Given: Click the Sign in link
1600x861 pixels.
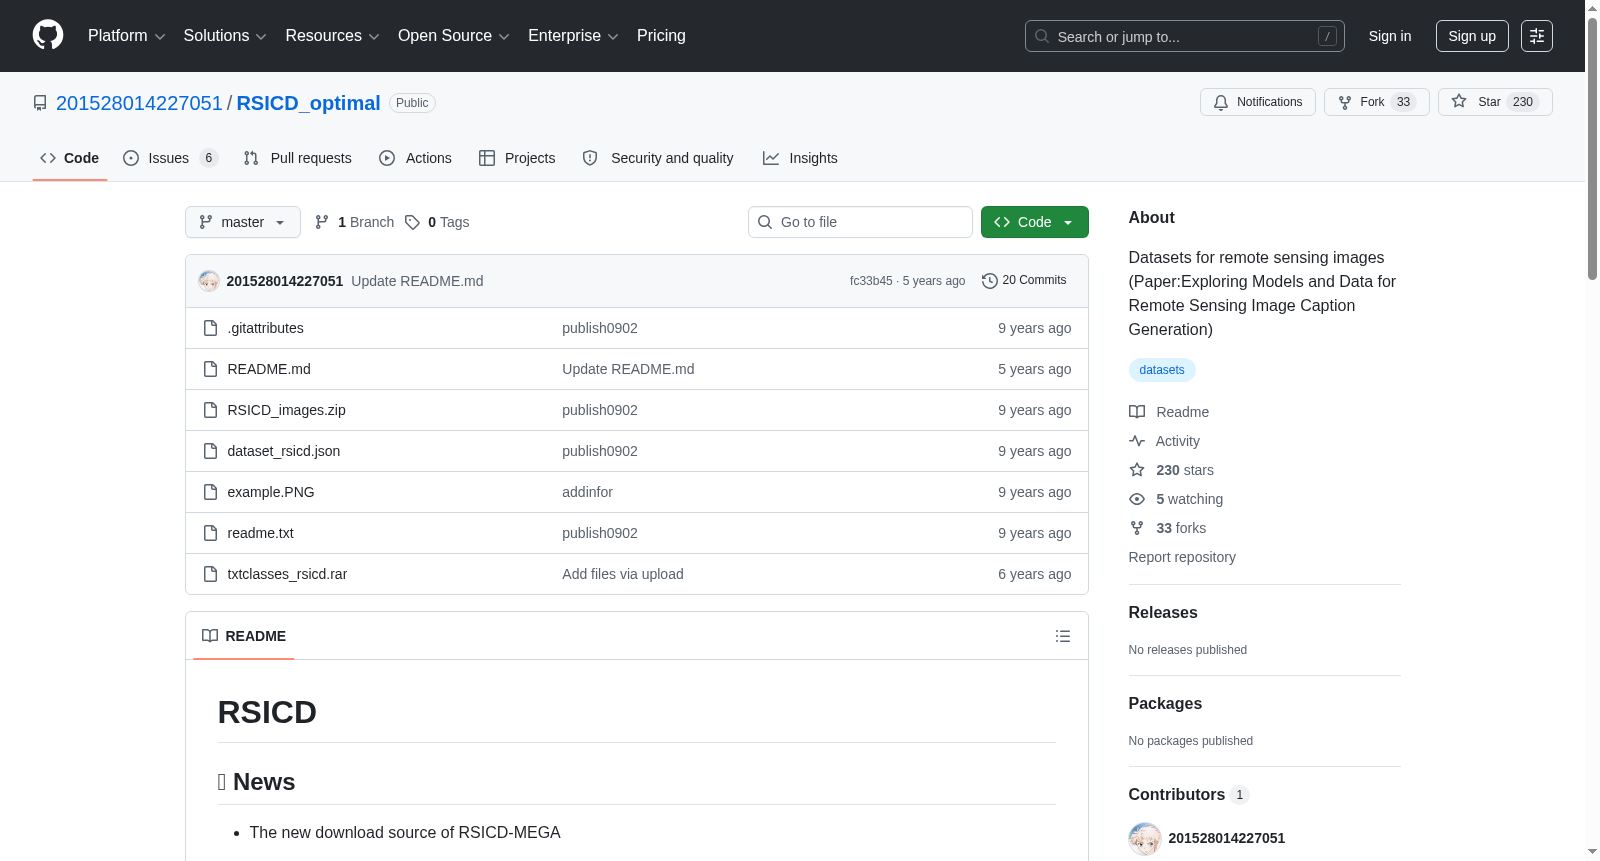Looking at the screenshot, I should (x=1390, y=36).
